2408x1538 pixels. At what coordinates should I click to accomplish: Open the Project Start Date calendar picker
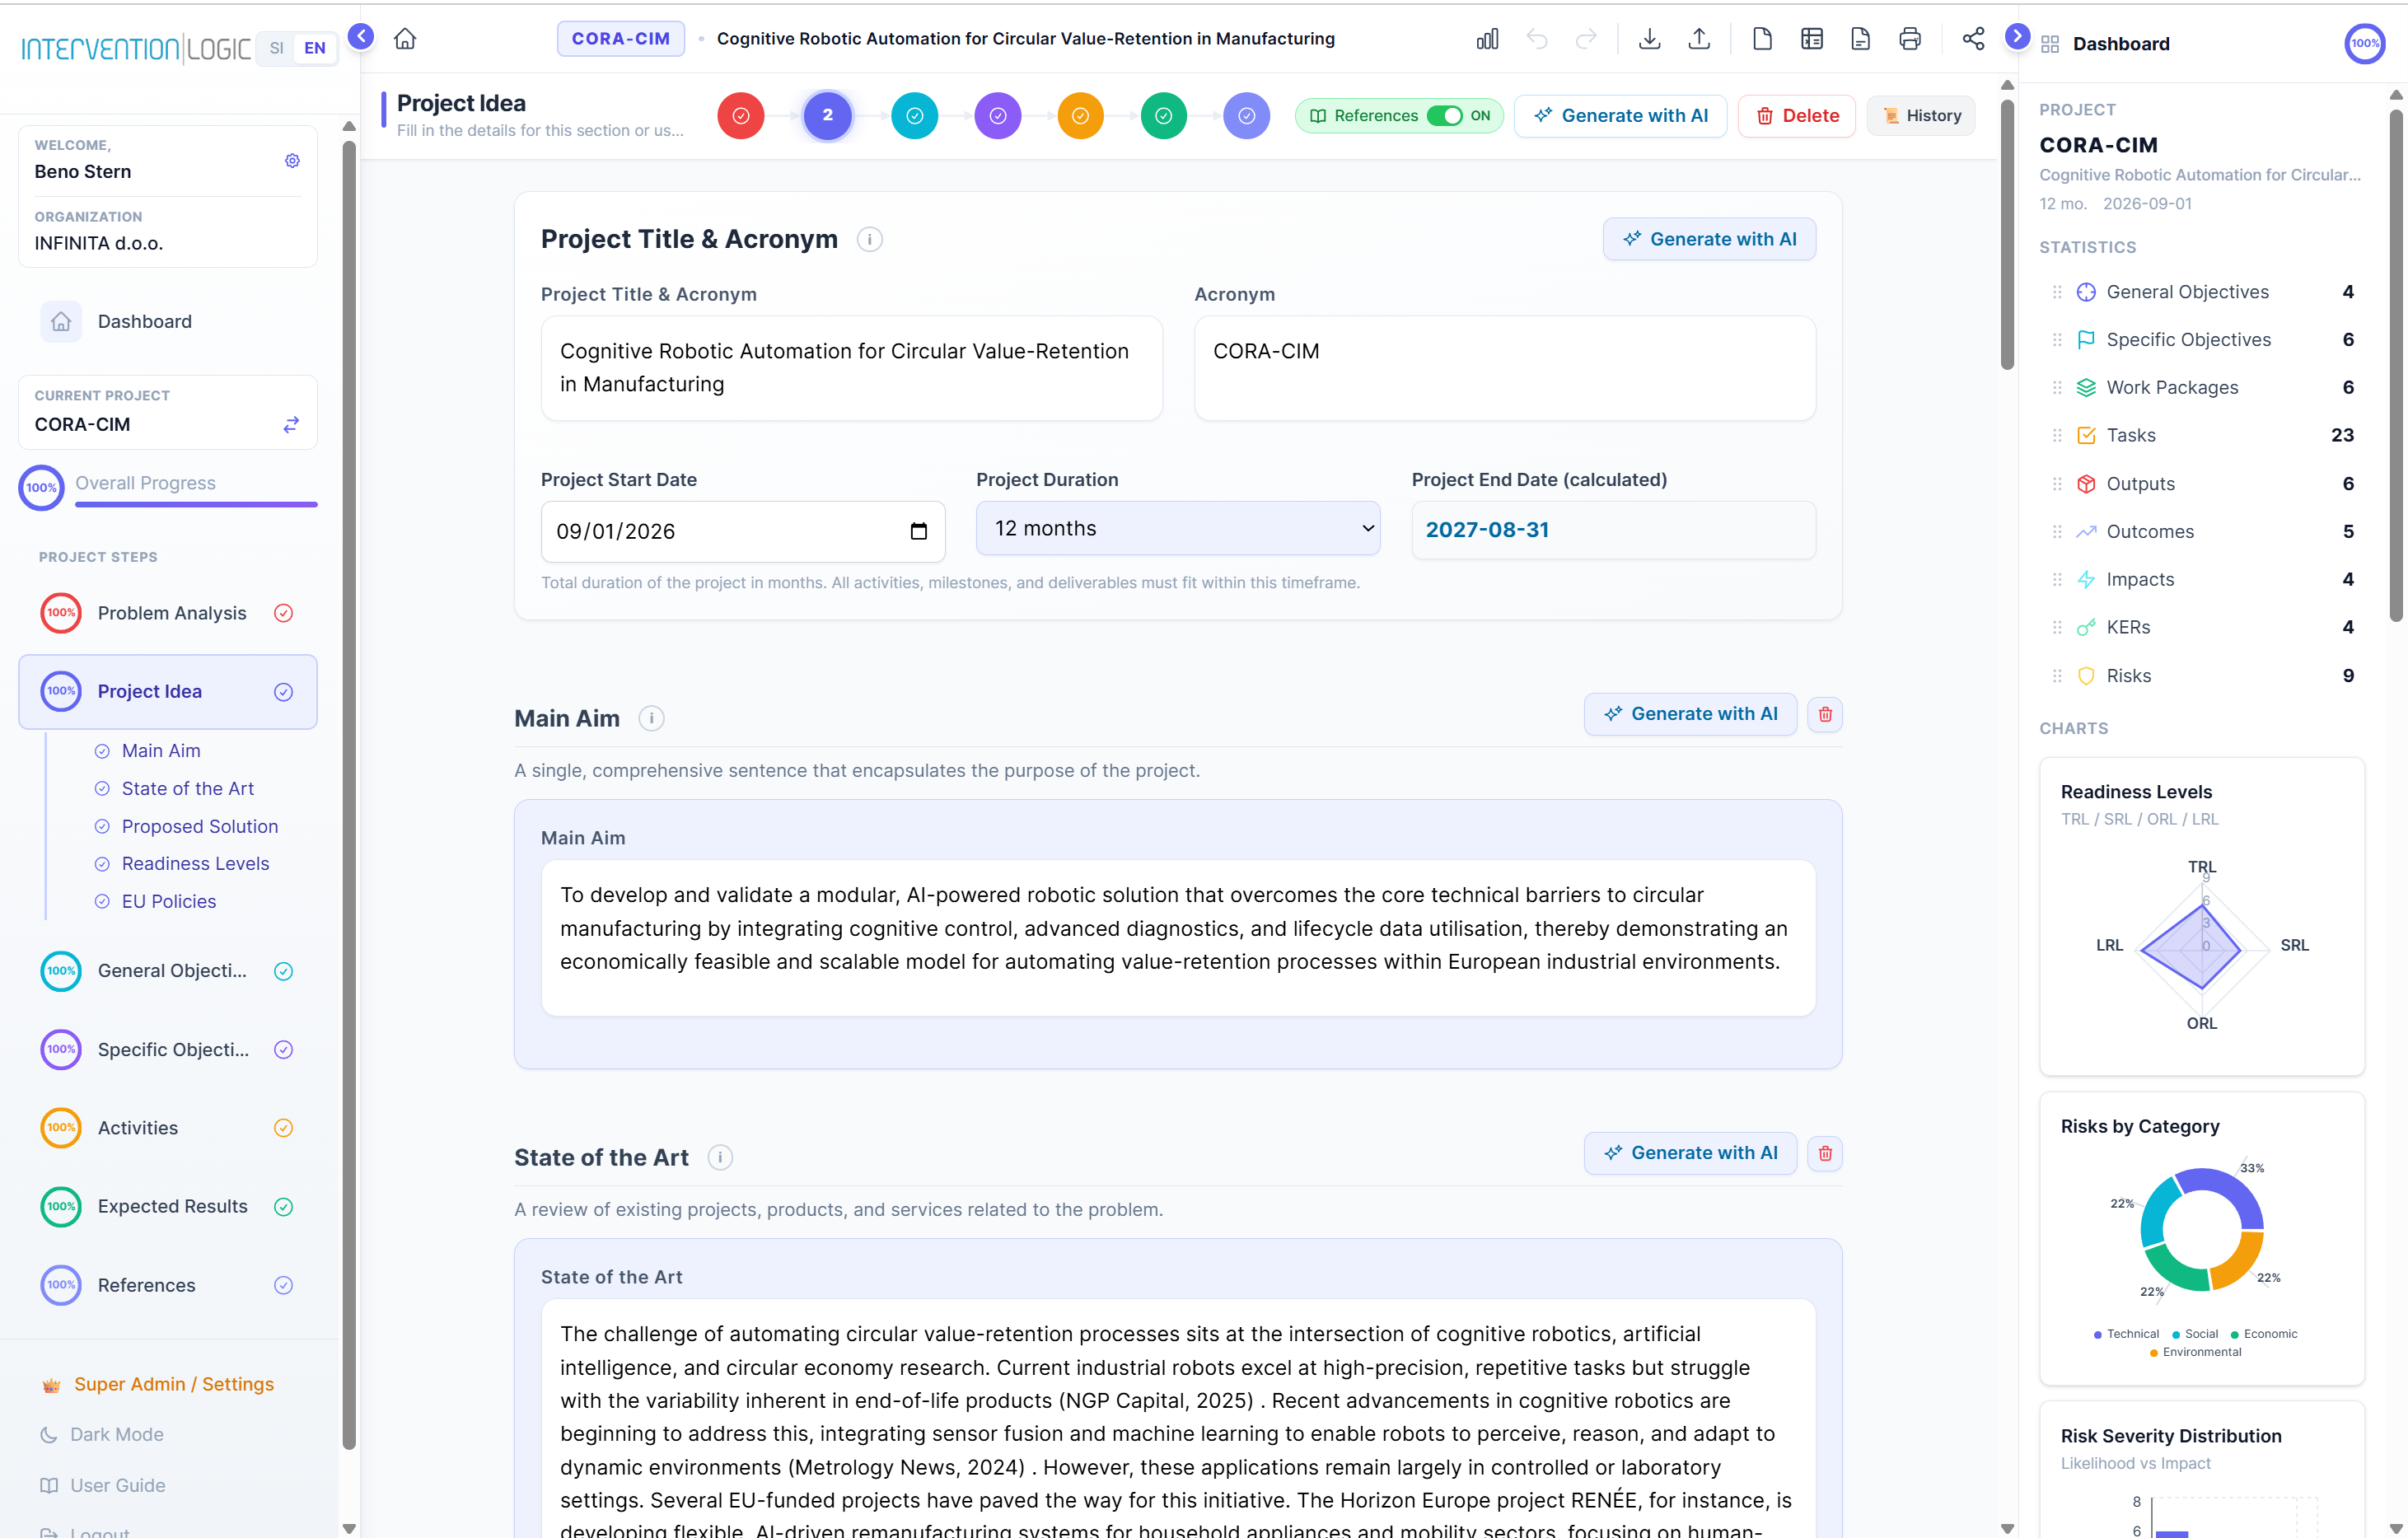pyautogui.click(x=918, y=531)
